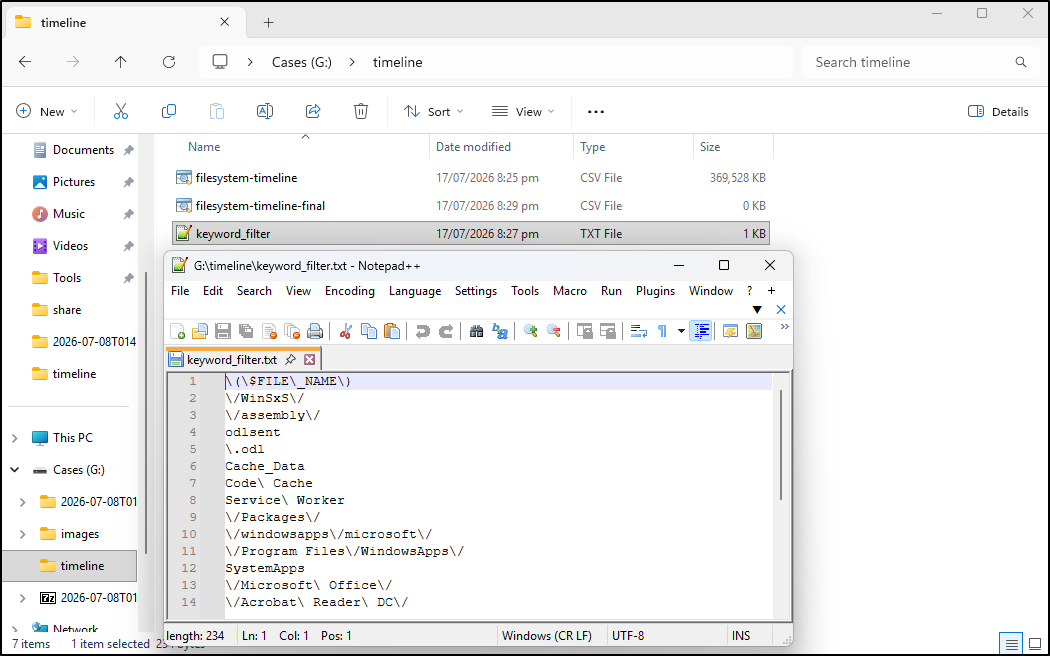The image size is (1050, 656).
Task: Open Plugins menu in Notepad++
Action: coord(656,291)
